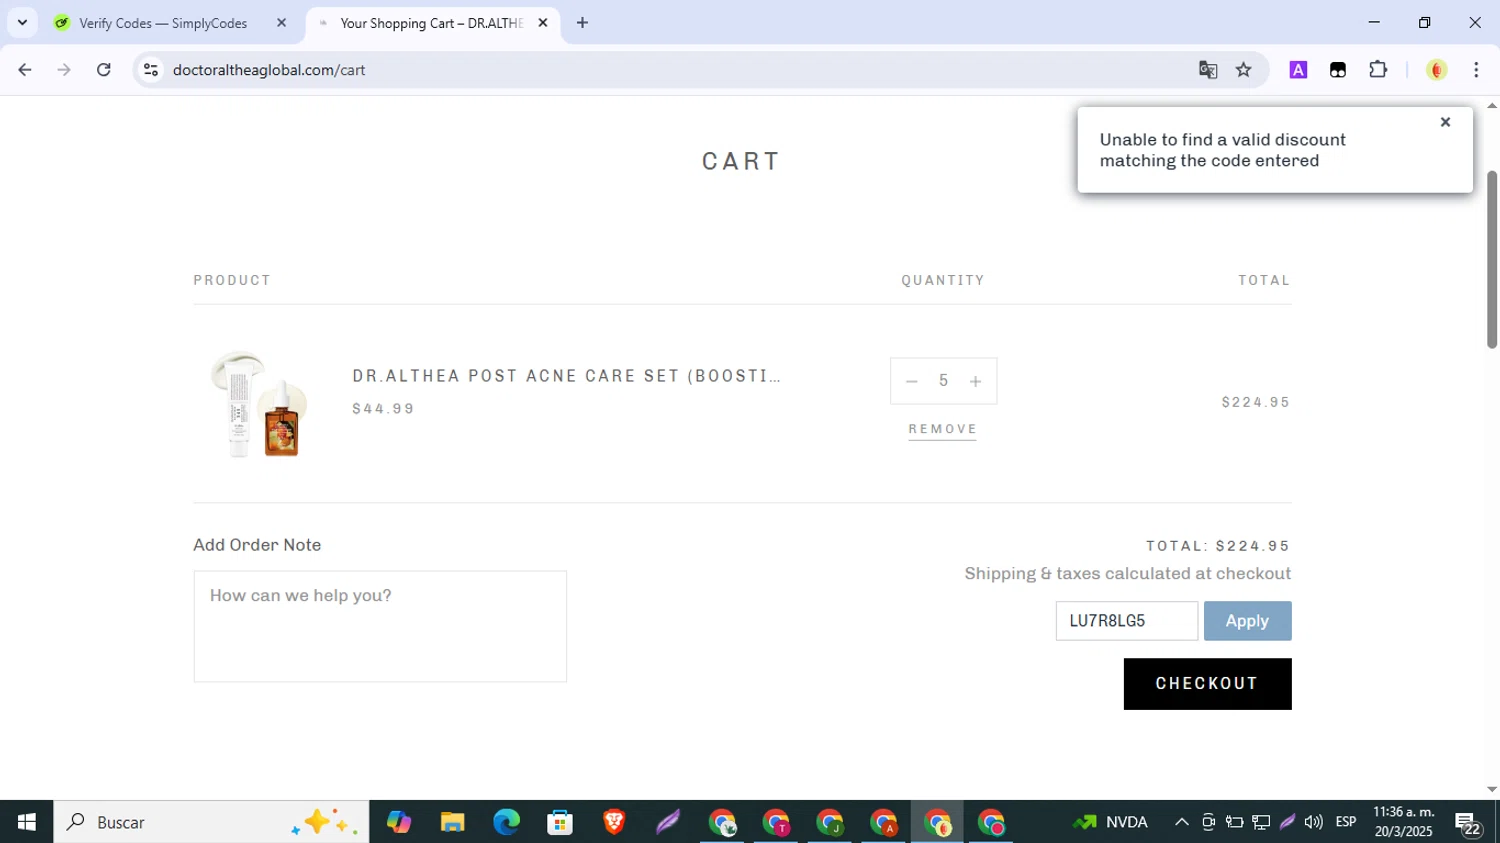Click the order note text area
The height and width of the screenshot is (843, 1500).
pyautogui.click(x=380, y=626)
